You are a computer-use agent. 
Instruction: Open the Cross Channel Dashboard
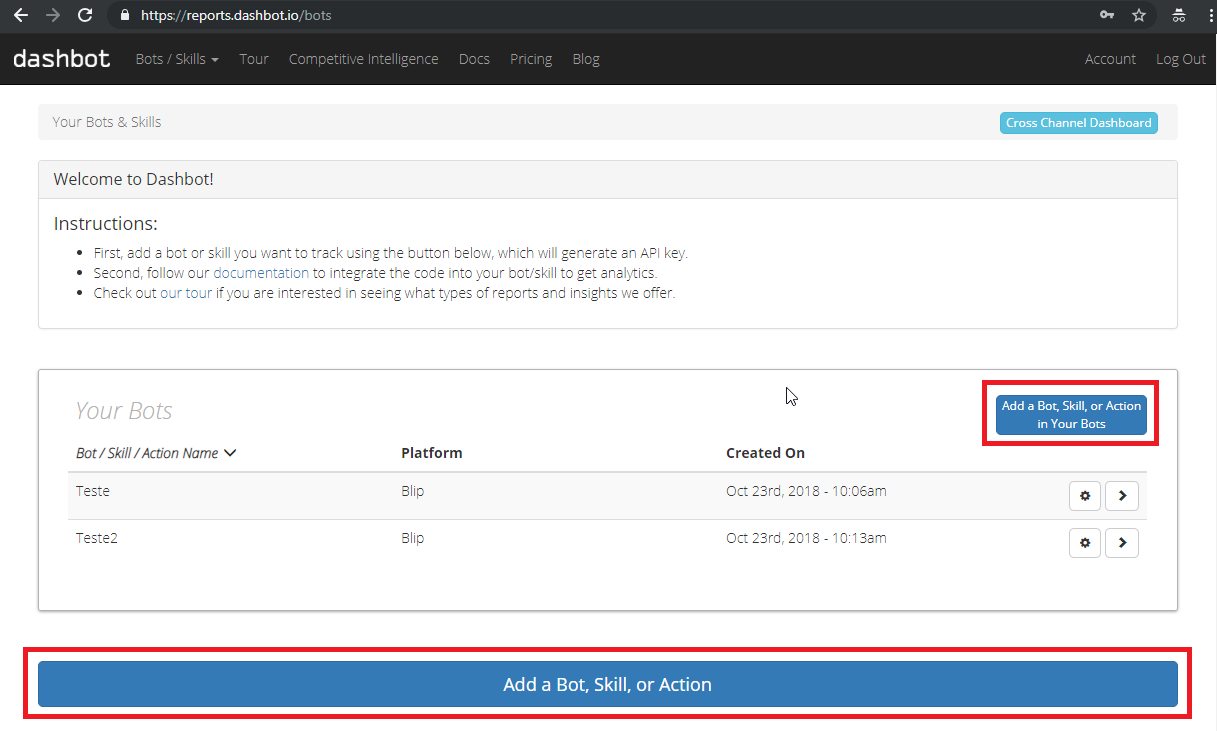[x=1079, y=123]
